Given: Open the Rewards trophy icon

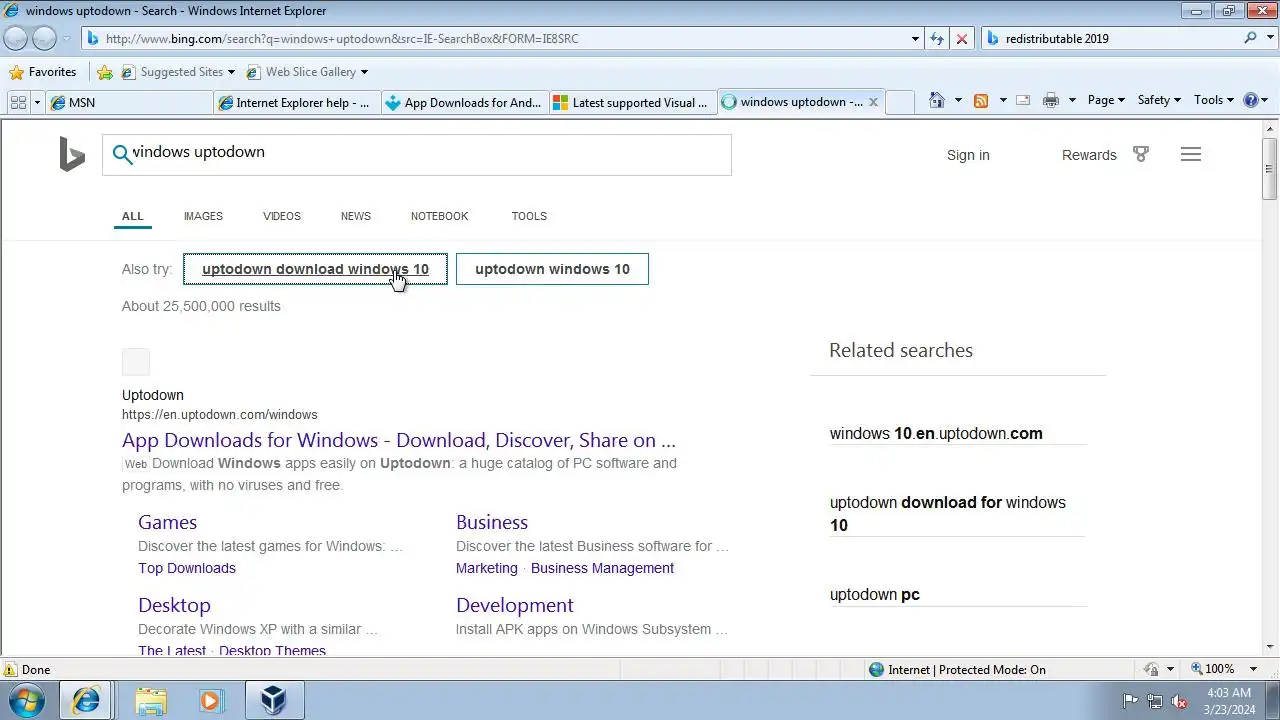Looking at the screenshot, I should (x=1140, y=154).
